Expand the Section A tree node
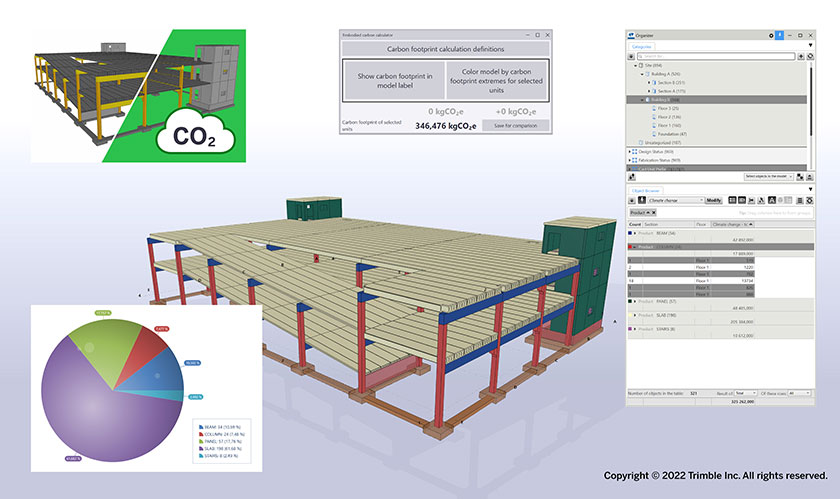The image size is (840, 499). pyautogui.click(x=650, y=91)
